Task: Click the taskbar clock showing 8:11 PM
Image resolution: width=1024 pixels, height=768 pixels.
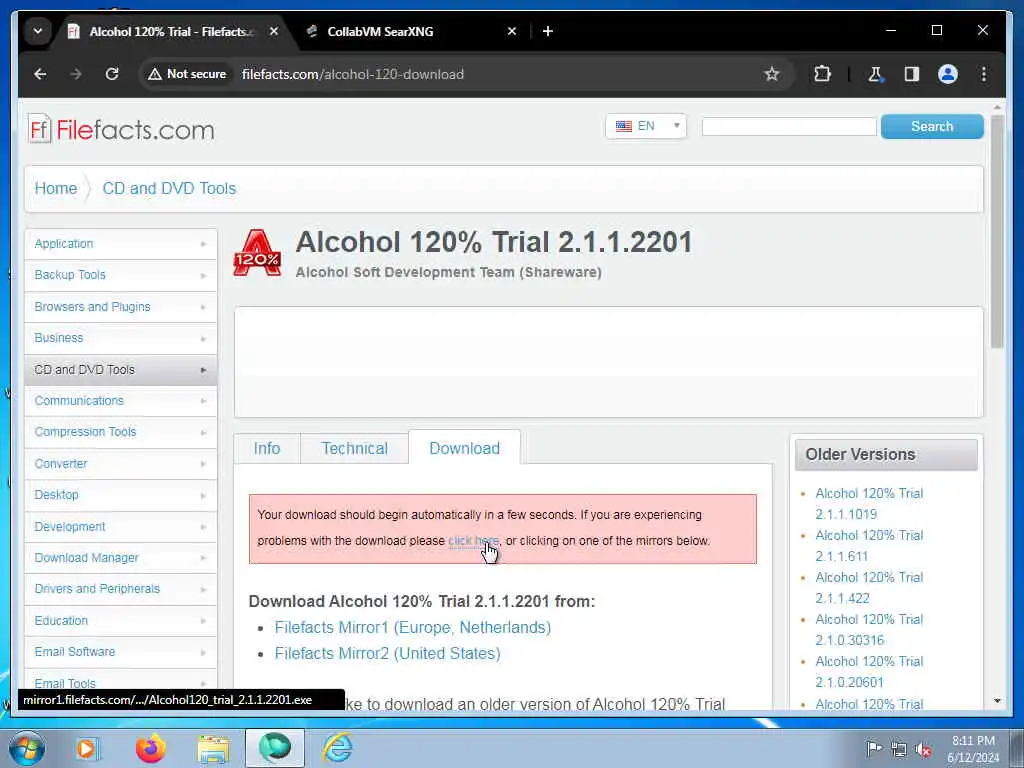Action: point(973,749)
